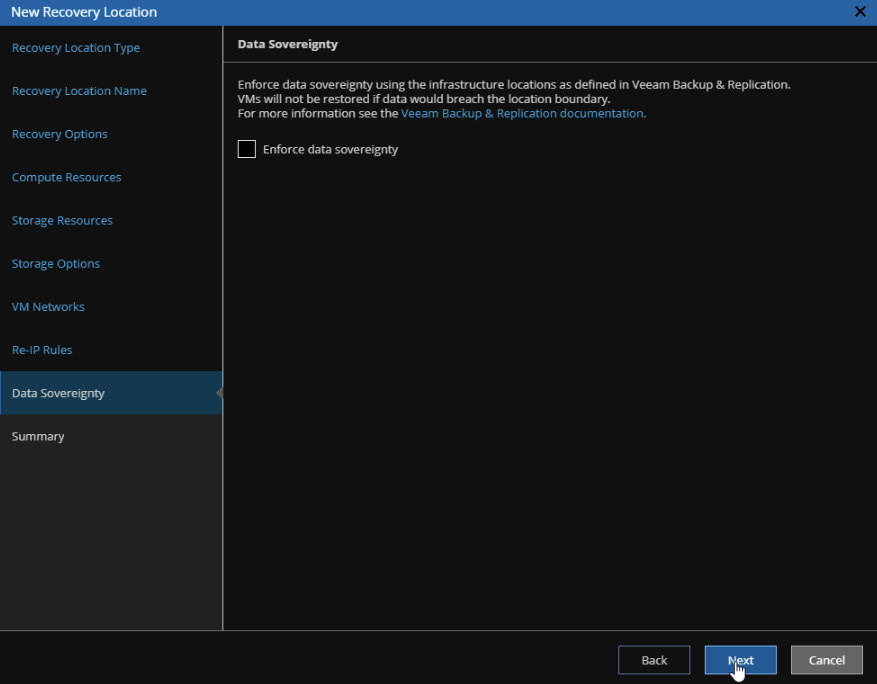This screenshot has width=877, height=684.
Task: Go to the Recovery Location Name step
Action: point(79,91)
